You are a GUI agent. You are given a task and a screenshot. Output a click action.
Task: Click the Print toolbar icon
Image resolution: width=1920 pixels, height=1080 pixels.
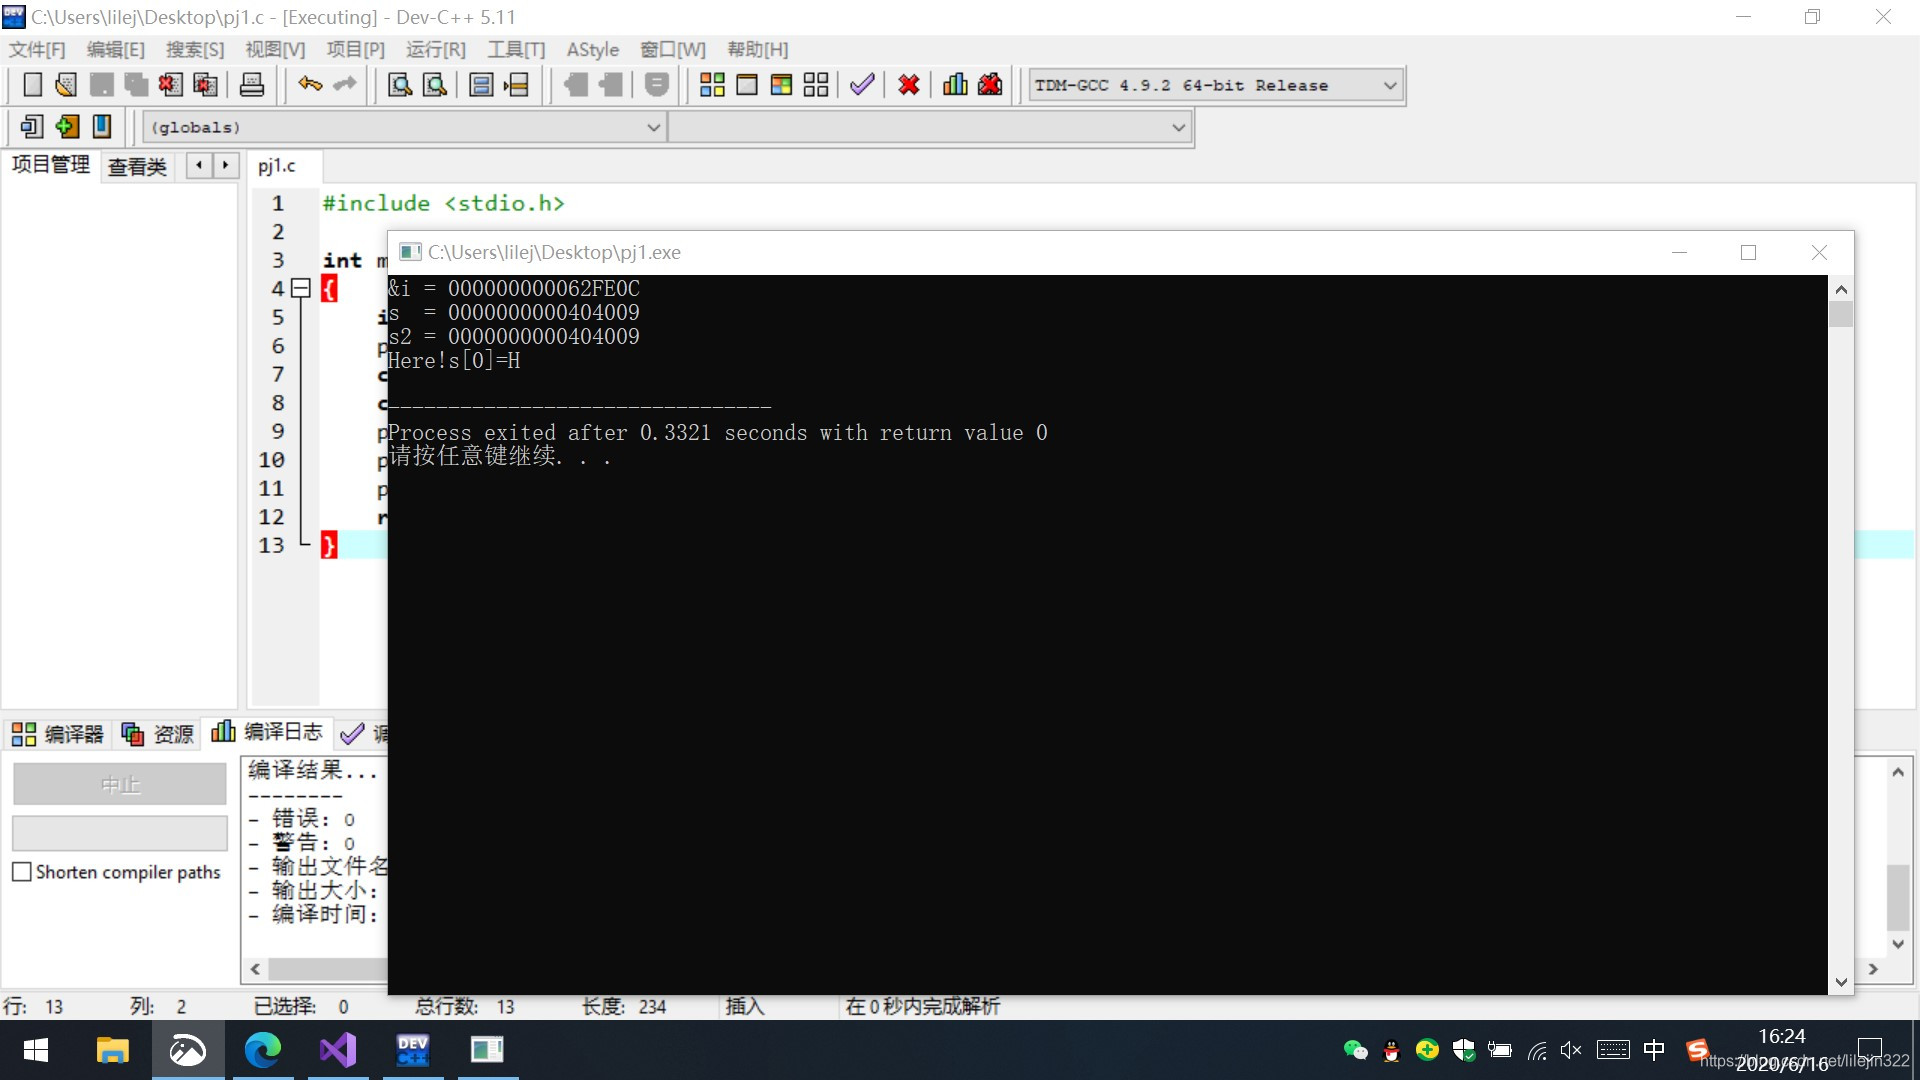coord(252,85)
